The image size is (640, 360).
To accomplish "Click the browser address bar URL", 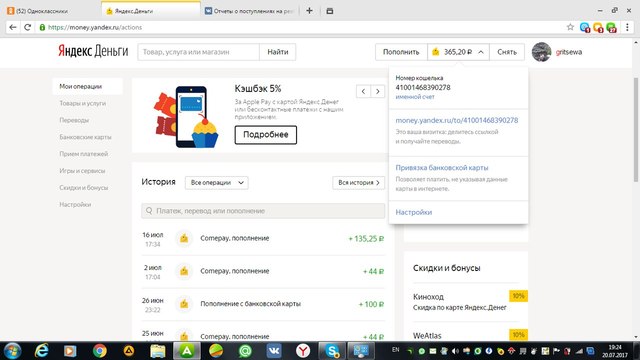I will coord(95,27).
